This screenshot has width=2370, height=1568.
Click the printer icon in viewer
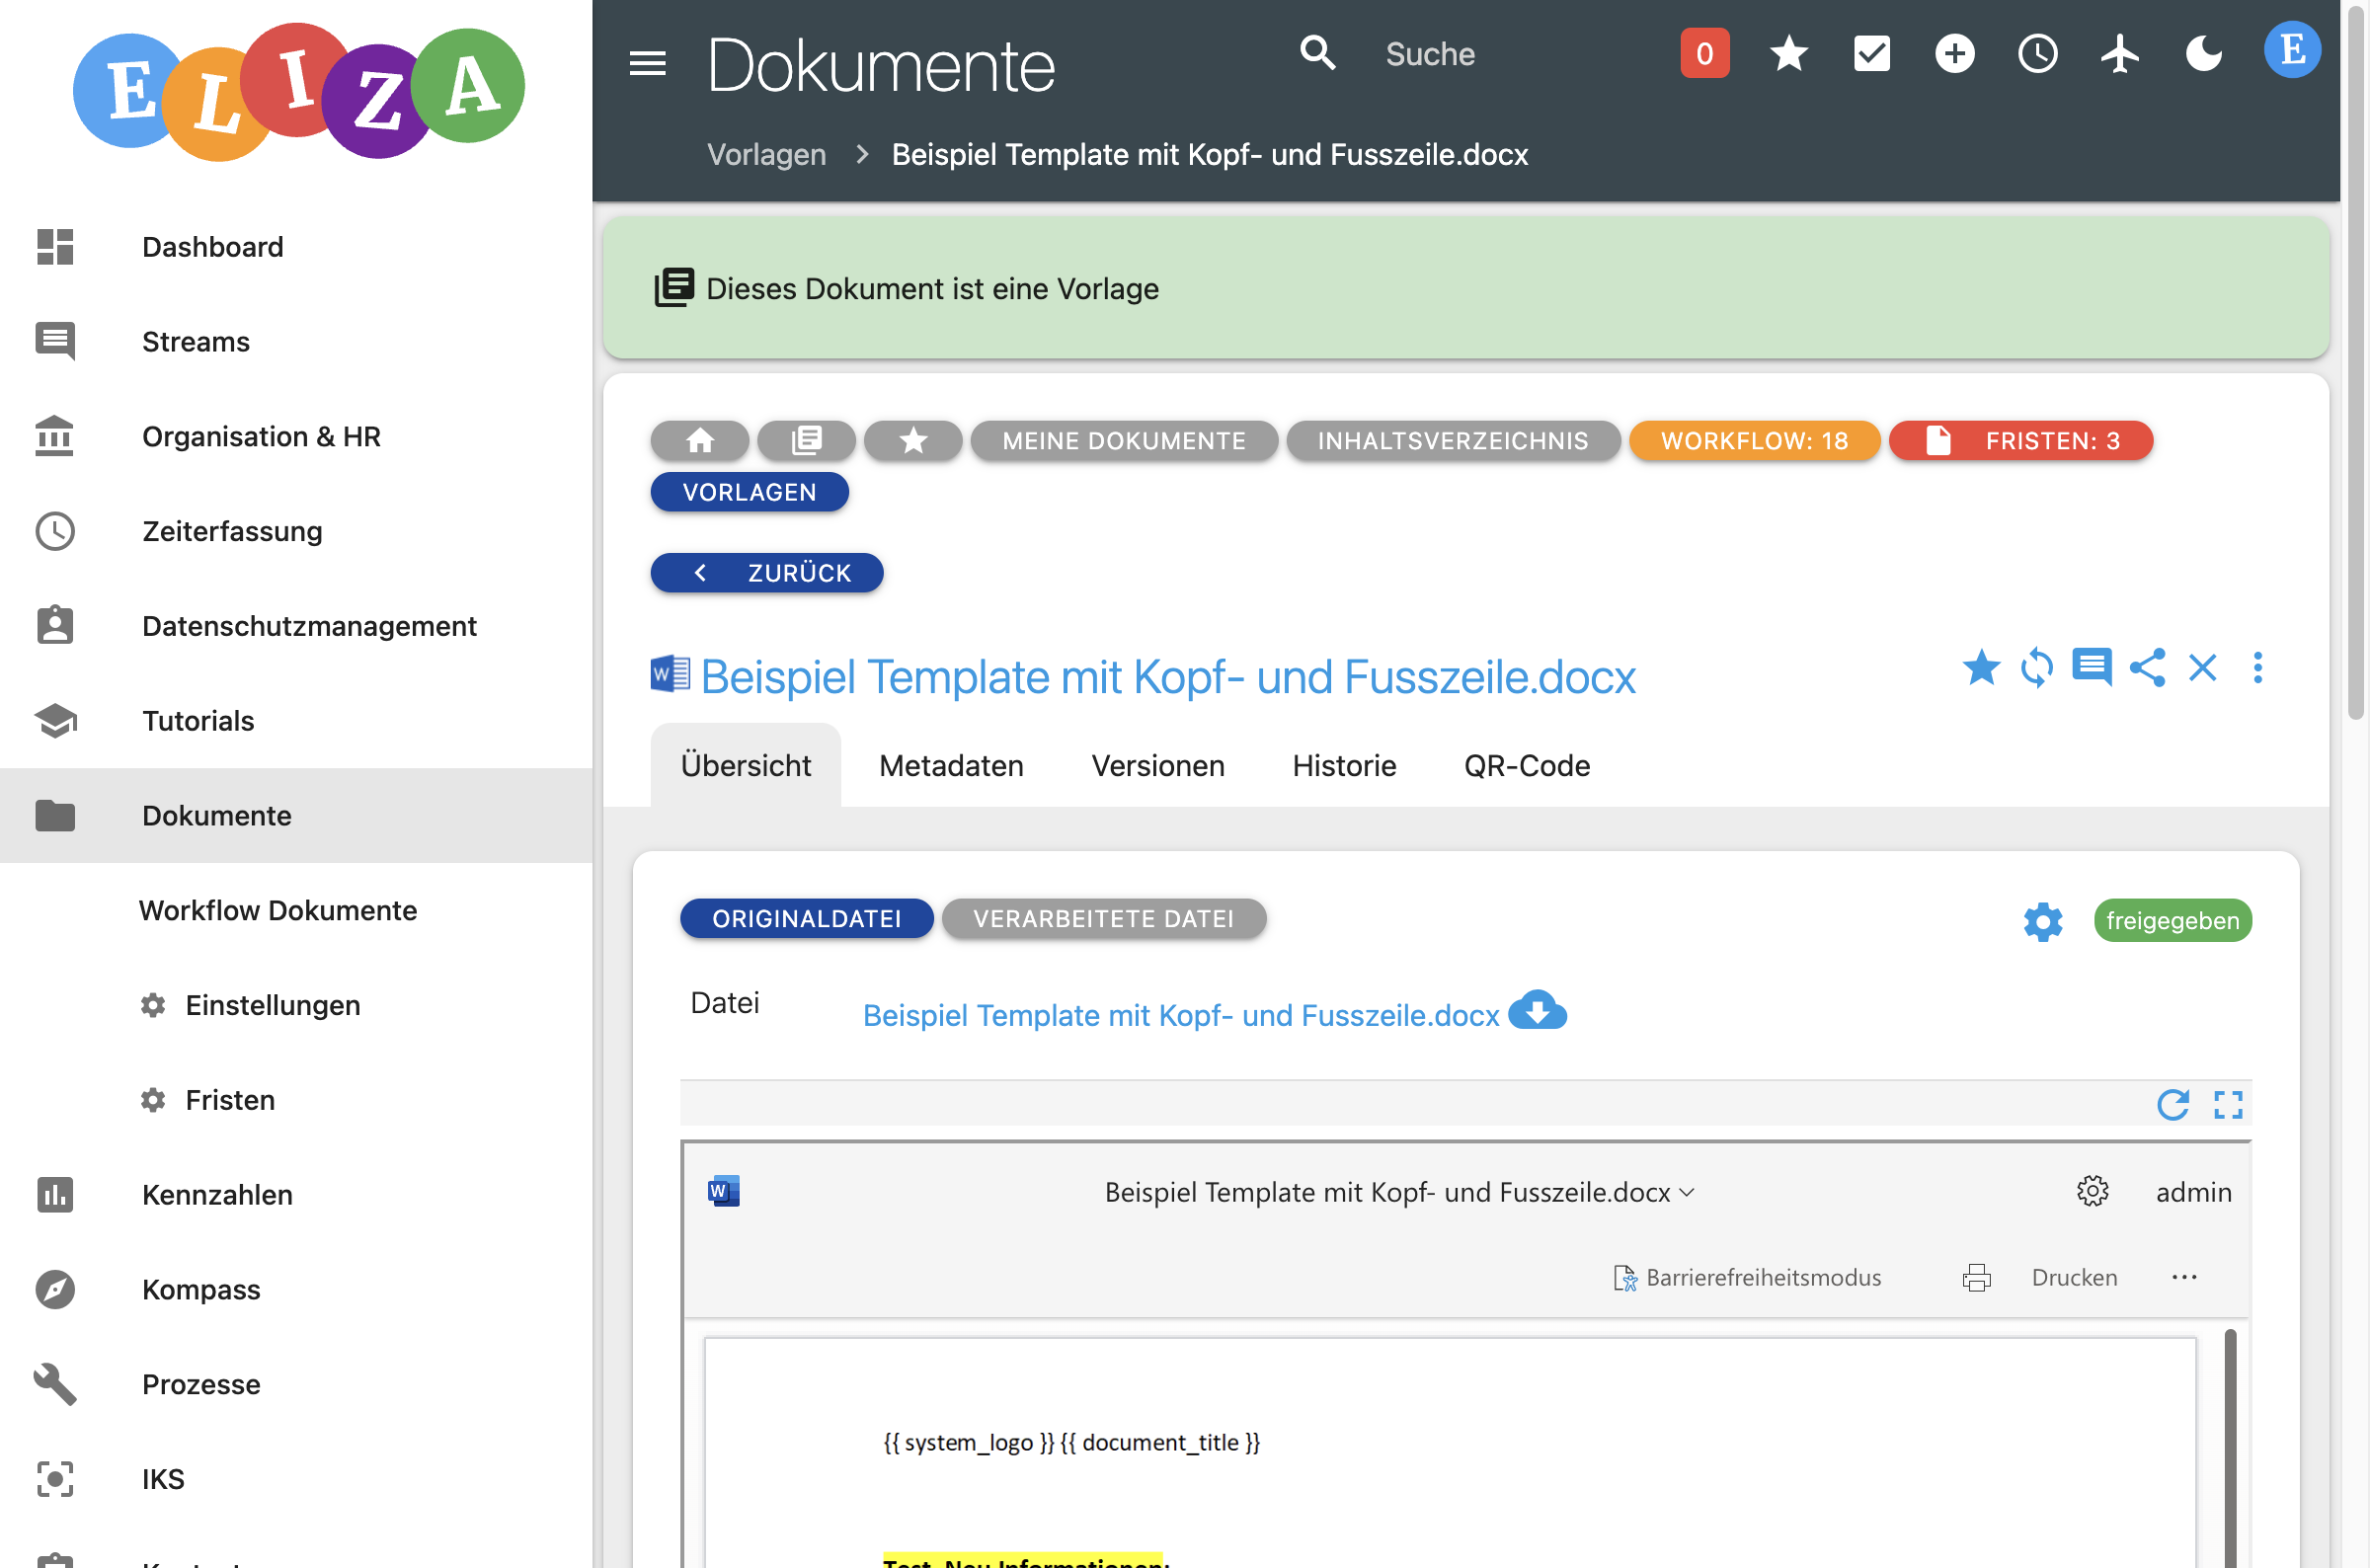coord(1976,1277)
